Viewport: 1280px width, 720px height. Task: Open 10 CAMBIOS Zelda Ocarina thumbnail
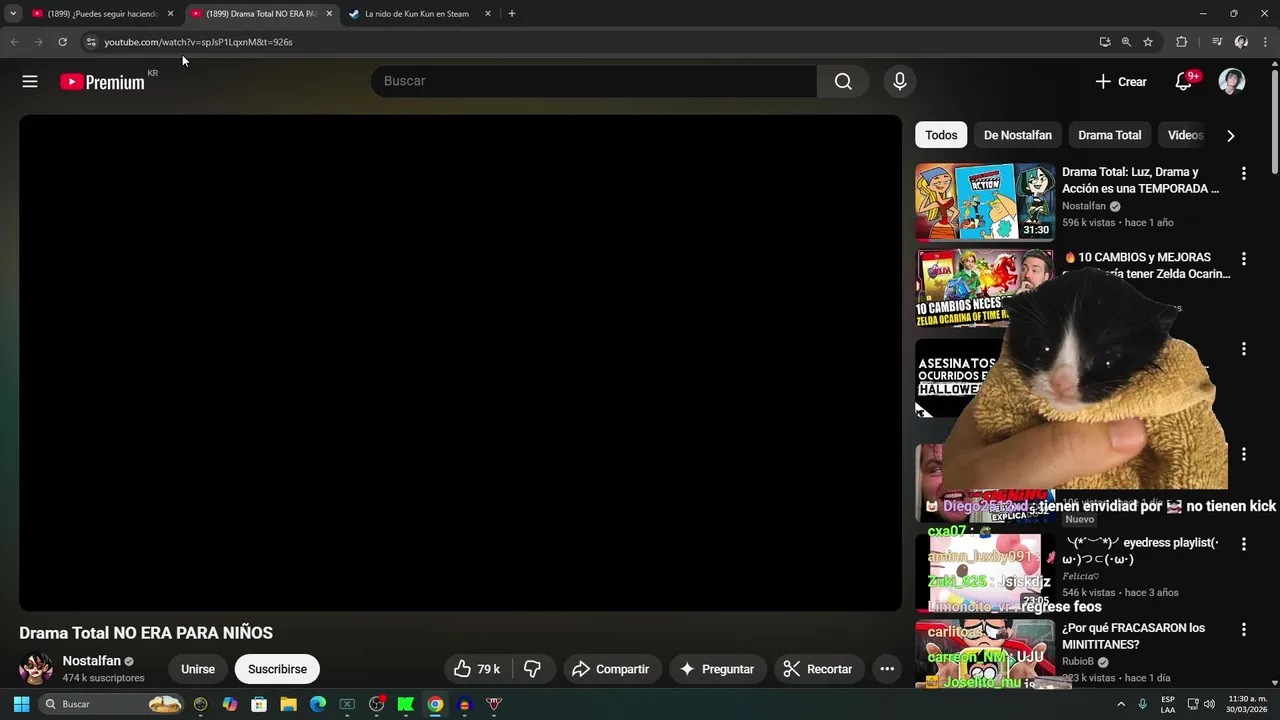coord(985,288)
